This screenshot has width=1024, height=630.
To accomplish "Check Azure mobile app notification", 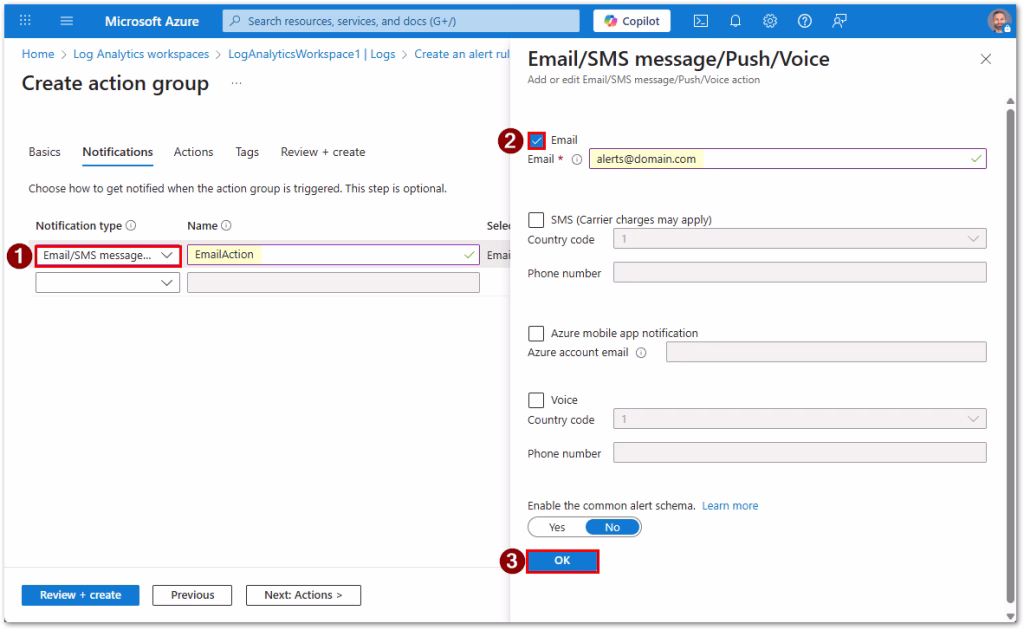I will coord(536,333).
